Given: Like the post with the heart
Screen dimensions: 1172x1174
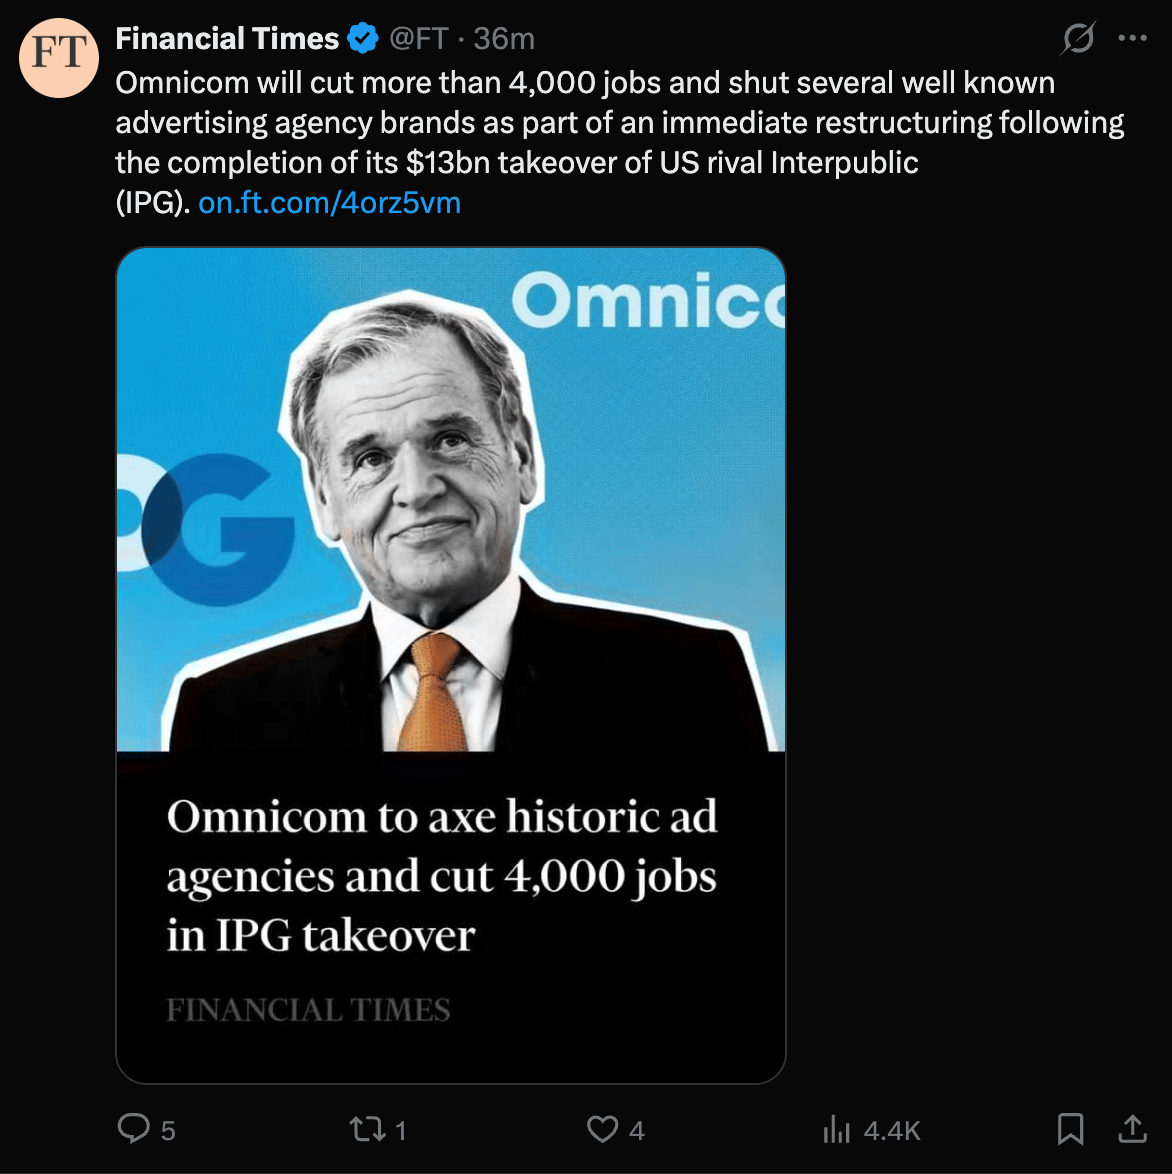Looking at the screenshot, I should [x=602, y=1129].
